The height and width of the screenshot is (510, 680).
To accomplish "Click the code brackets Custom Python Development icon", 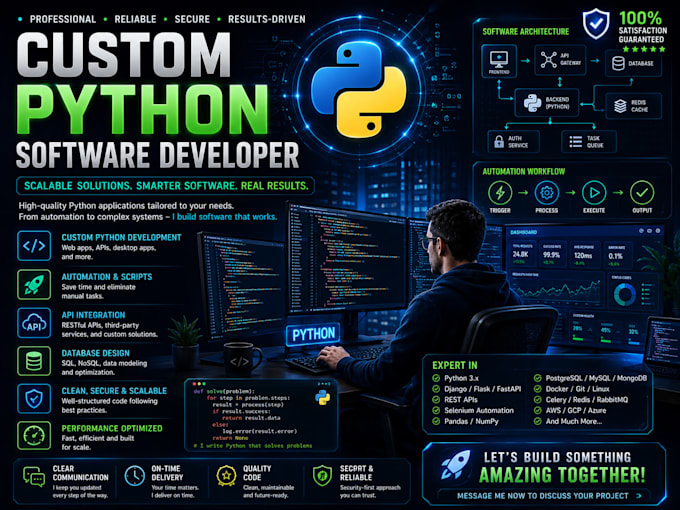I will coord(34,246).
